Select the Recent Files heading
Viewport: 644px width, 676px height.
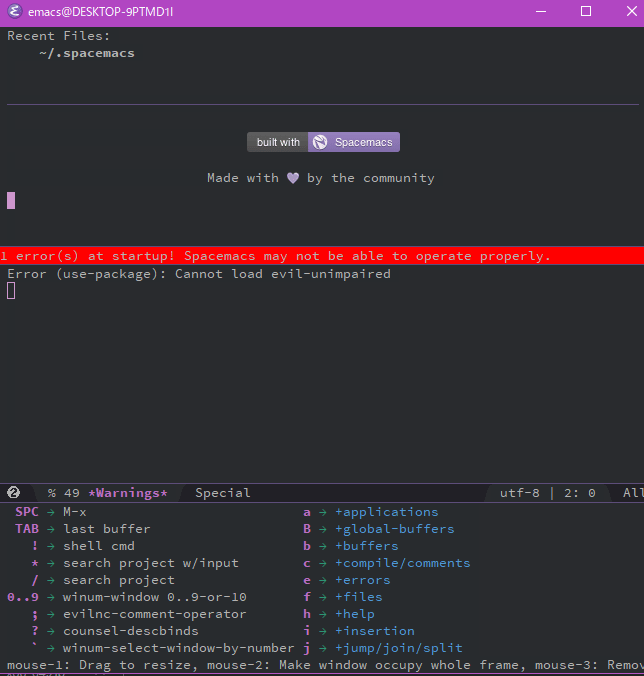click(x=59, y=36)
